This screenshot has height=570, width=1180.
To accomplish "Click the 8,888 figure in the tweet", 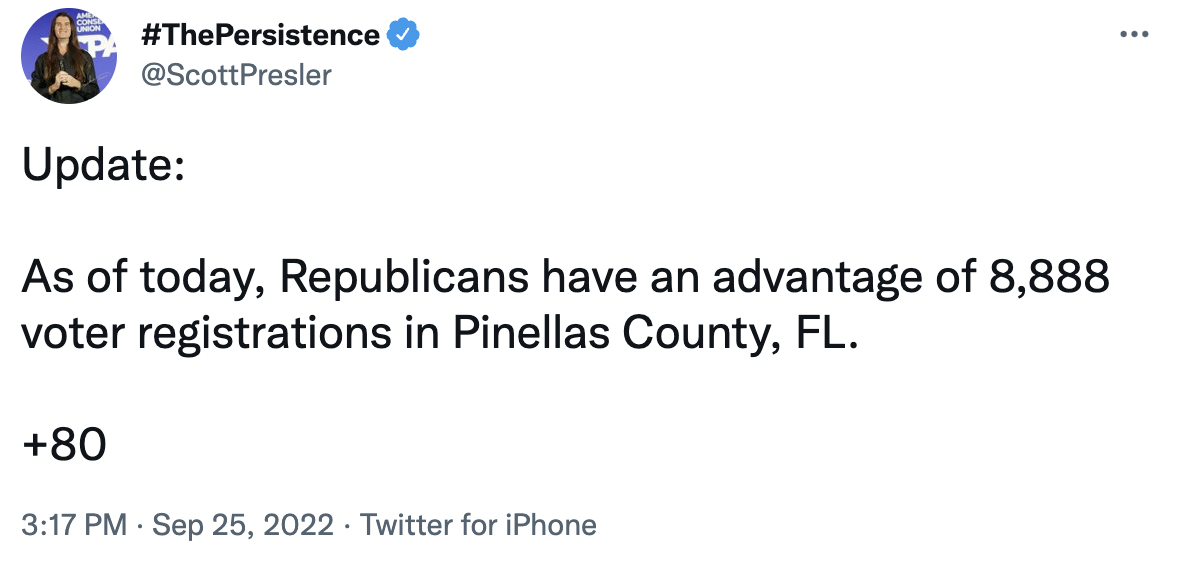I will (x=1048, y=277).
